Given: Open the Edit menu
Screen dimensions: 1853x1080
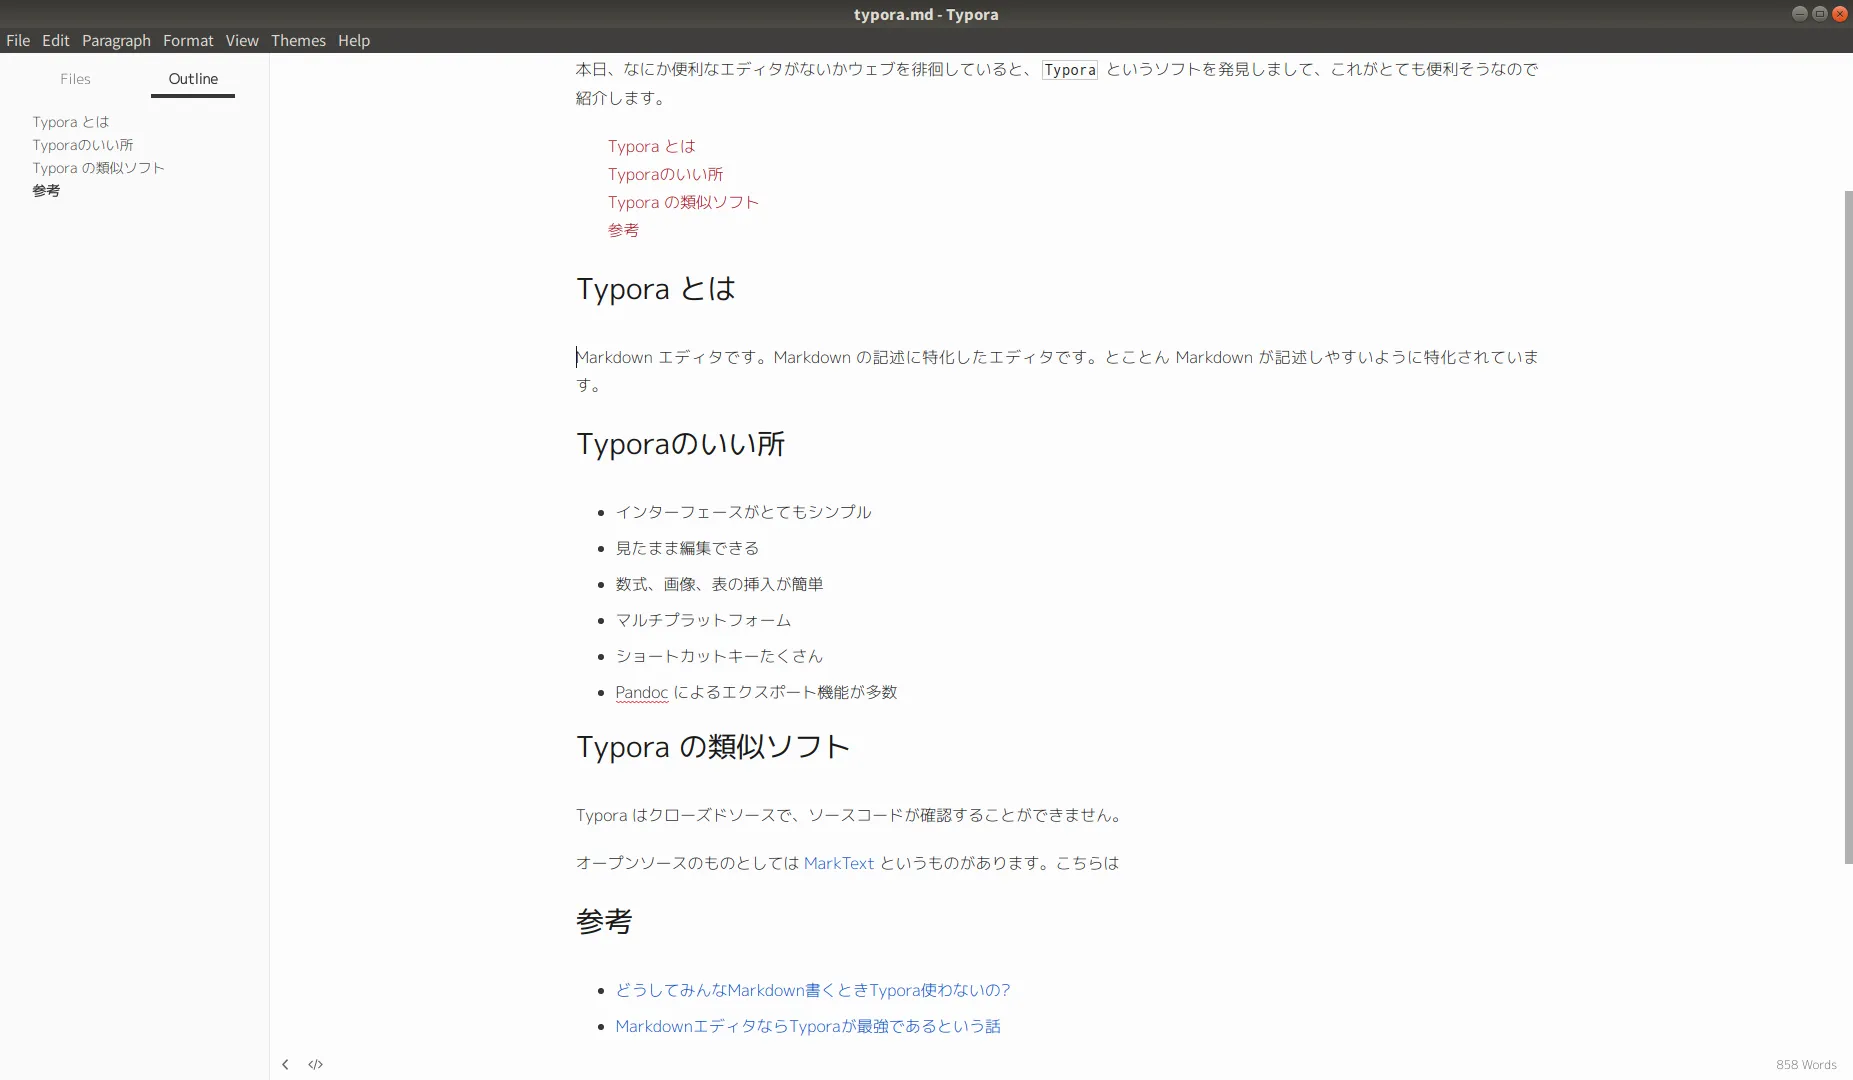Looking at the screenshot, I should coord(56,40).
